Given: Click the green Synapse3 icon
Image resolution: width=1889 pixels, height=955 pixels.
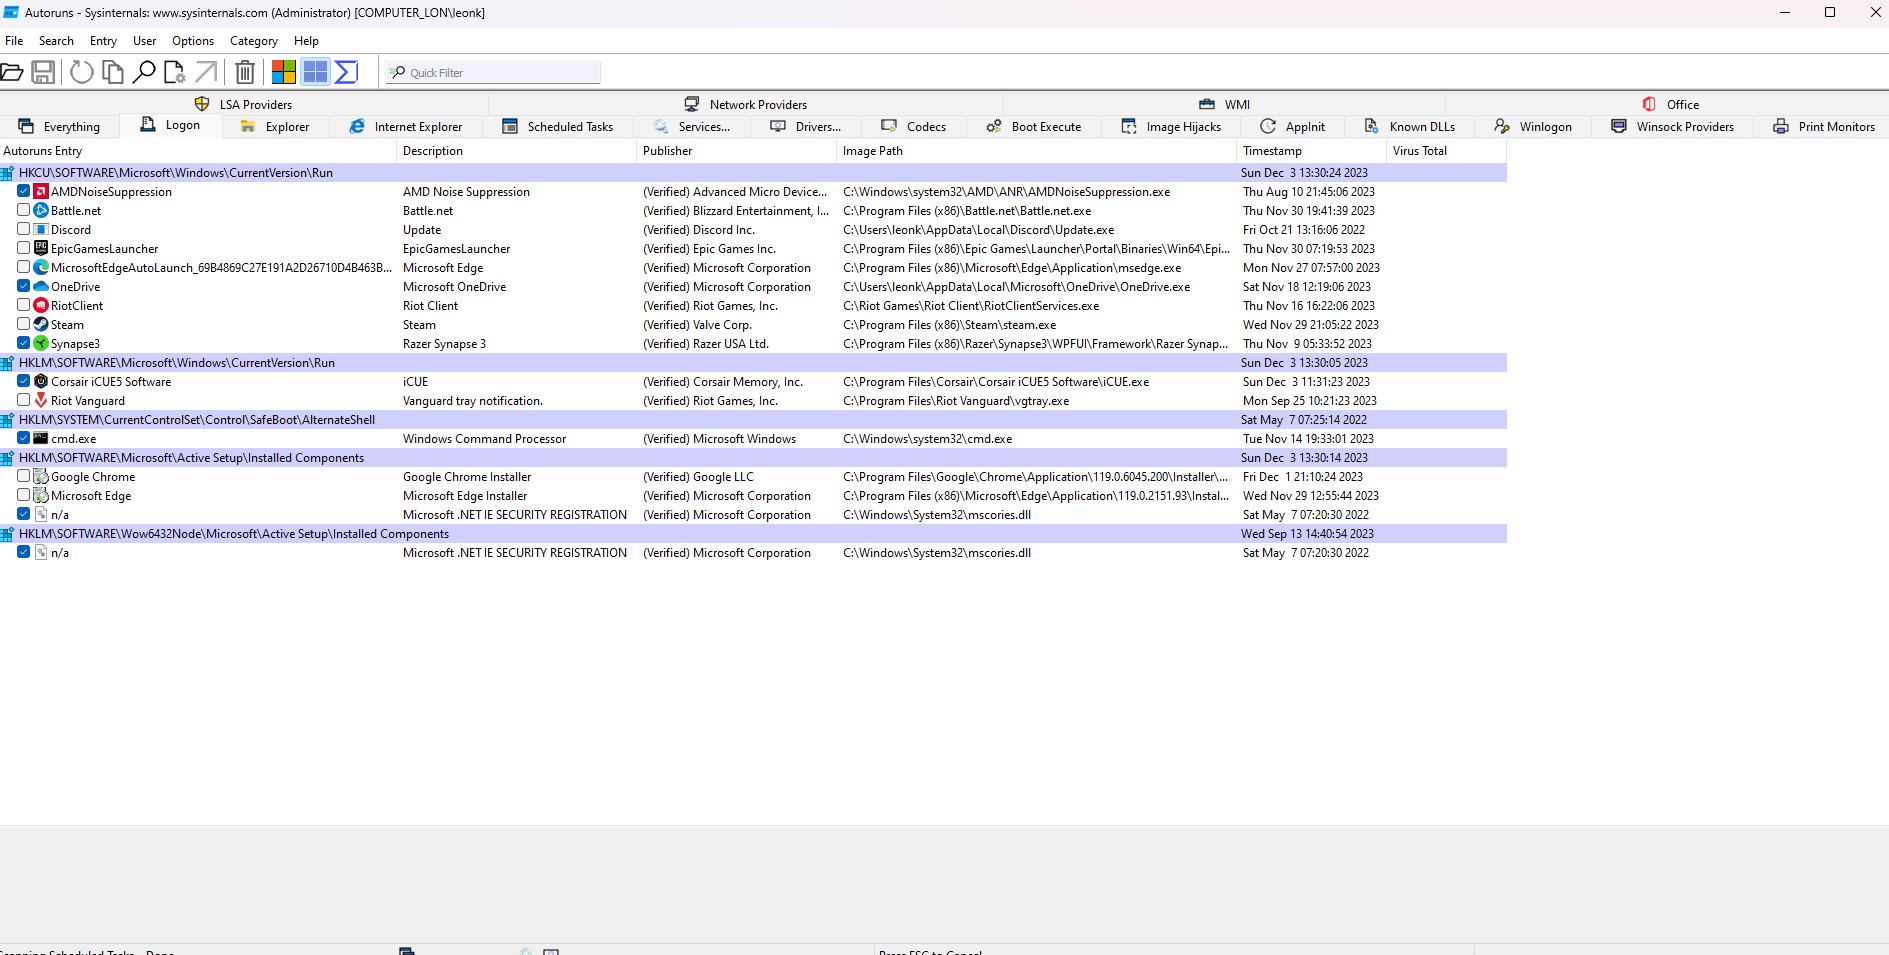Looking at the screenshot, I should pos(41,344).
